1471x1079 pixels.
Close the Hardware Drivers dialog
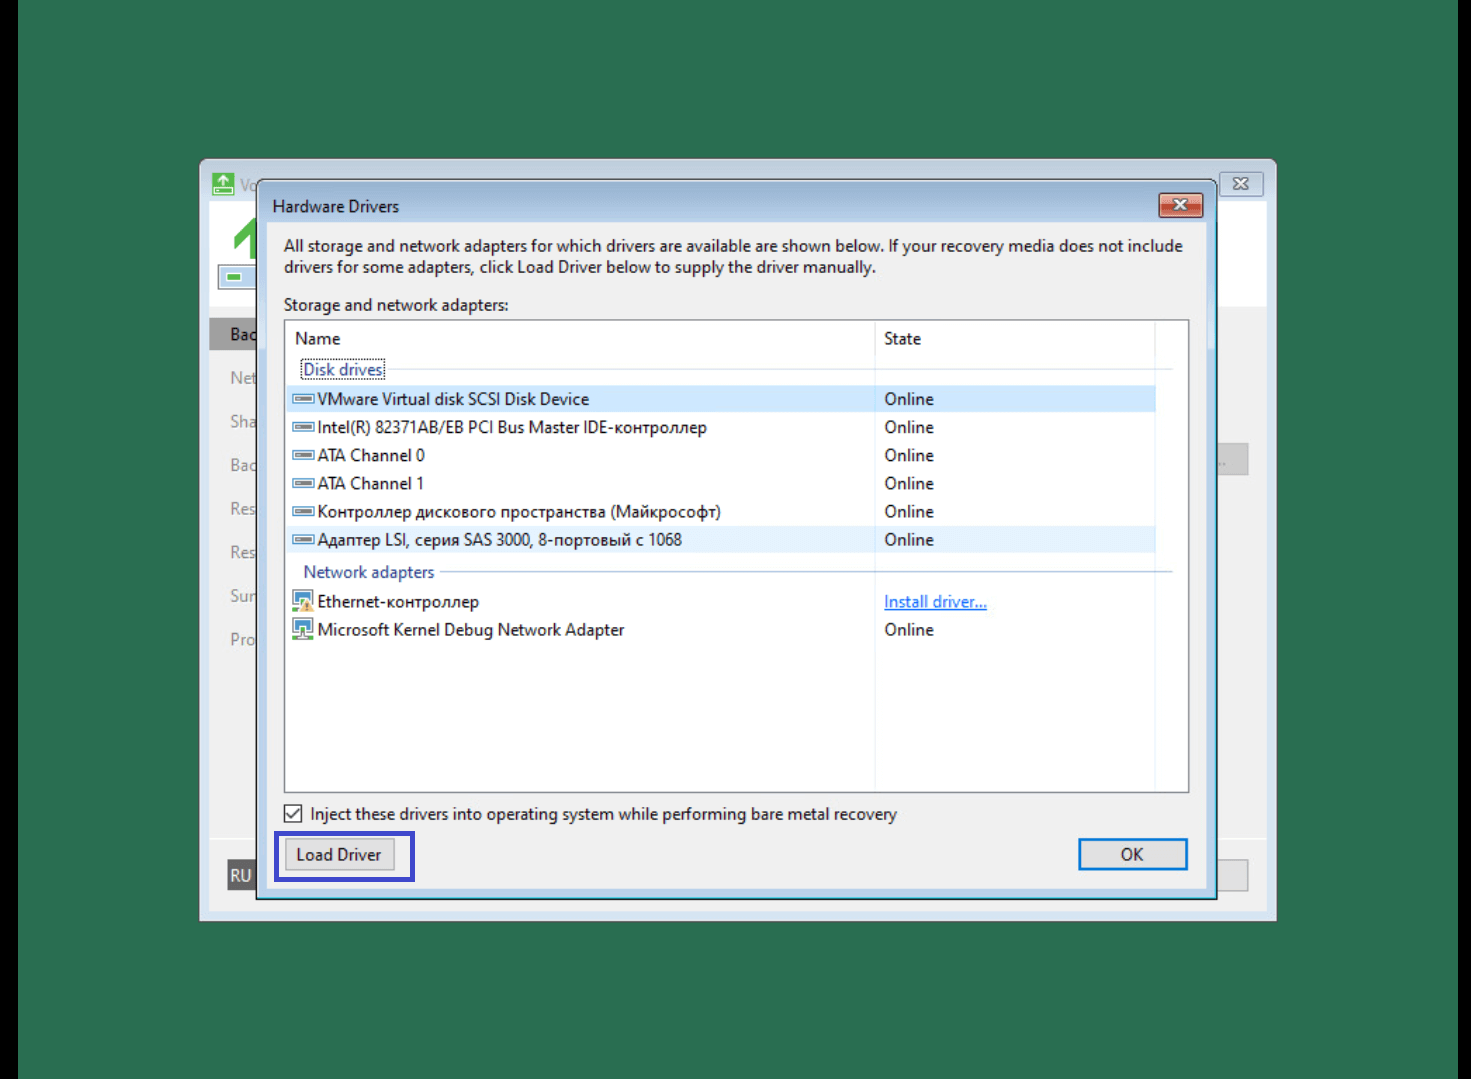[1180, 205]
